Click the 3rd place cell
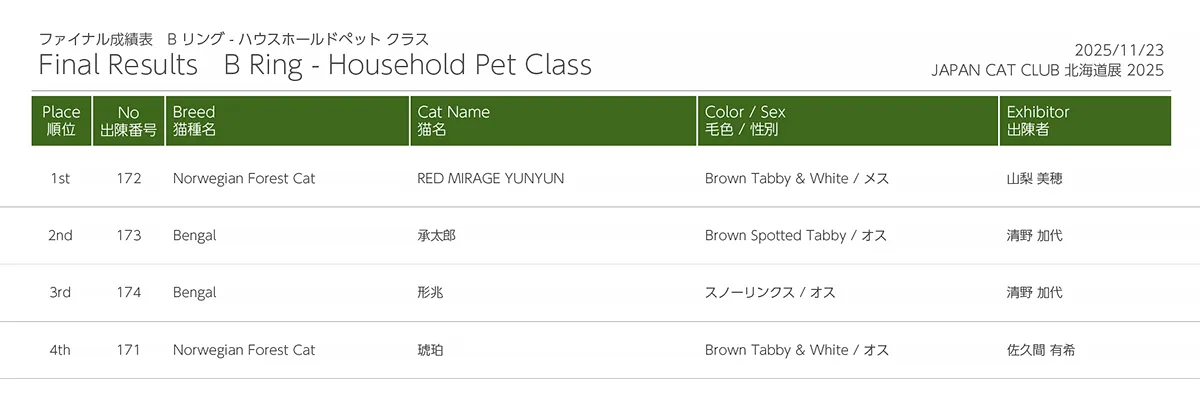 click(x=60, y=293)
